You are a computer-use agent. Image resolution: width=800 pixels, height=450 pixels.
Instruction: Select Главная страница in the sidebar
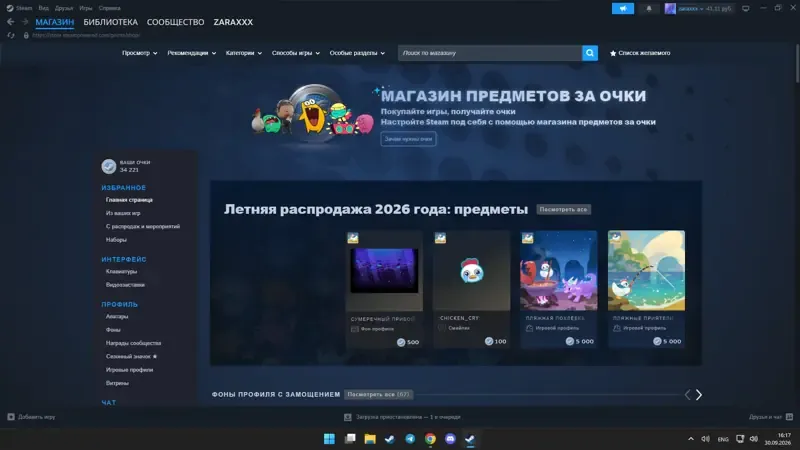[x=130, y=200]
